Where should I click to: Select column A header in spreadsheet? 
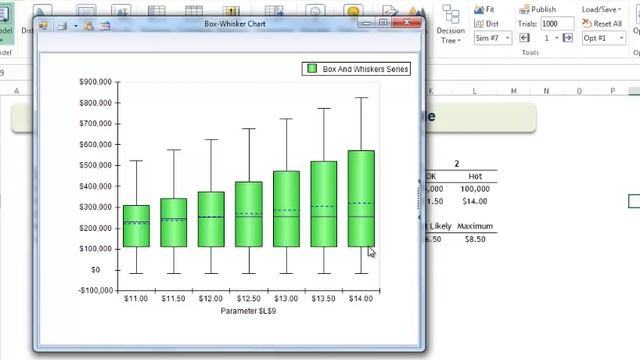[x=16, y=91]
